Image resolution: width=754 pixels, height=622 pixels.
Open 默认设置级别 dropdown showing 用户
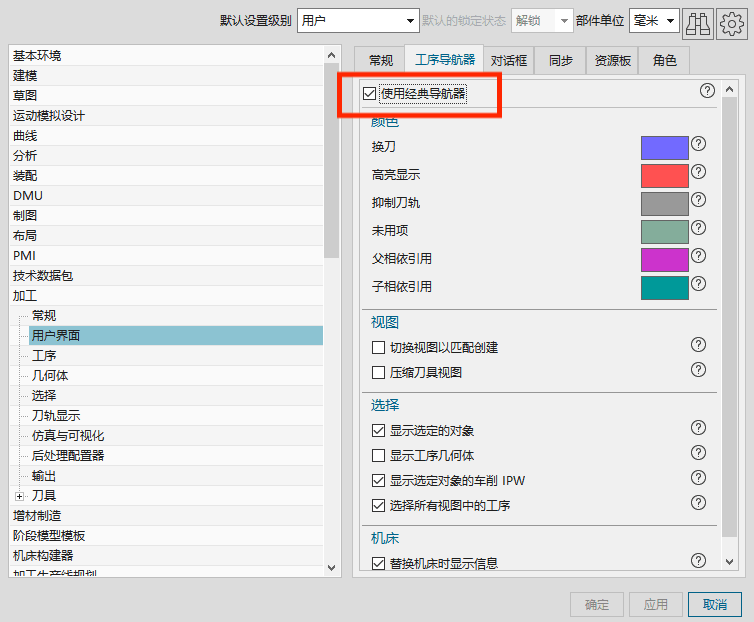tap(358, 21)
